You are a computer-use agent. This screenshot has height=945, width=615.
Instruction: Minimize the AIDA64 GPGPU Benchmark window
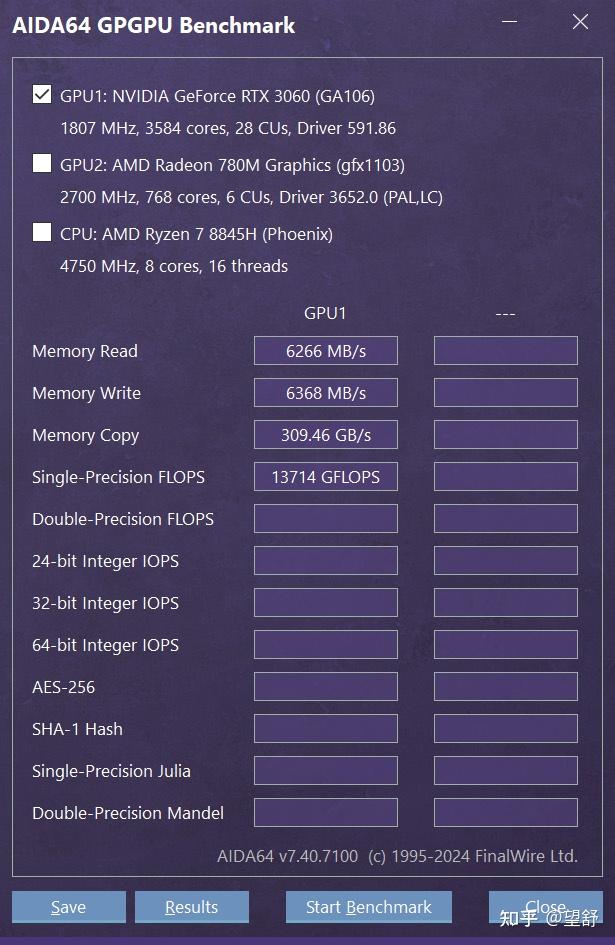coord(509,22)
